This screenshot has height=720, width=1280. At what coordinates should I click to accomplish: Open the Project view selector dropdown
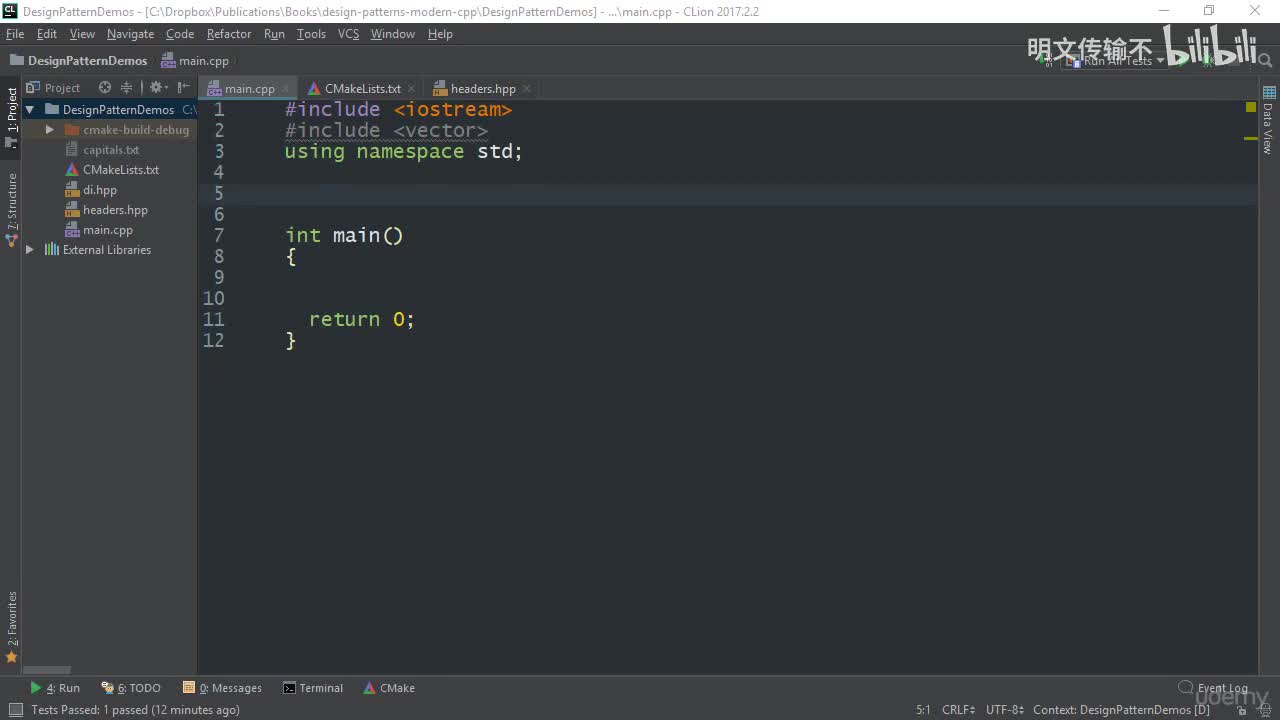[54, 88]
